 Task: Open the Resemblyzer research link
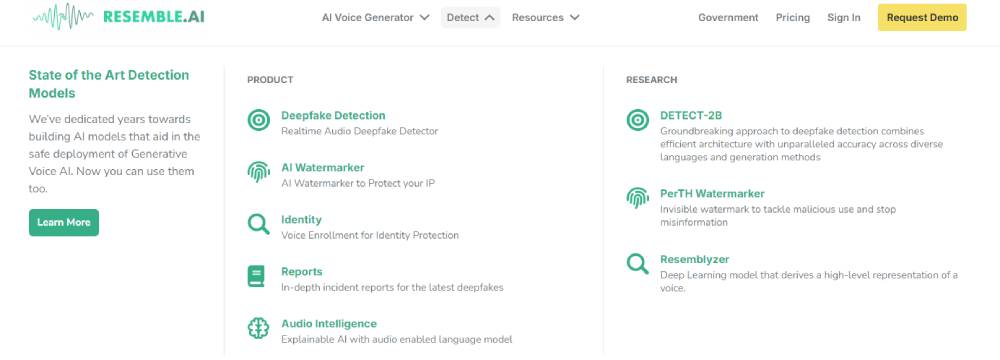click(x=695, y=259)
